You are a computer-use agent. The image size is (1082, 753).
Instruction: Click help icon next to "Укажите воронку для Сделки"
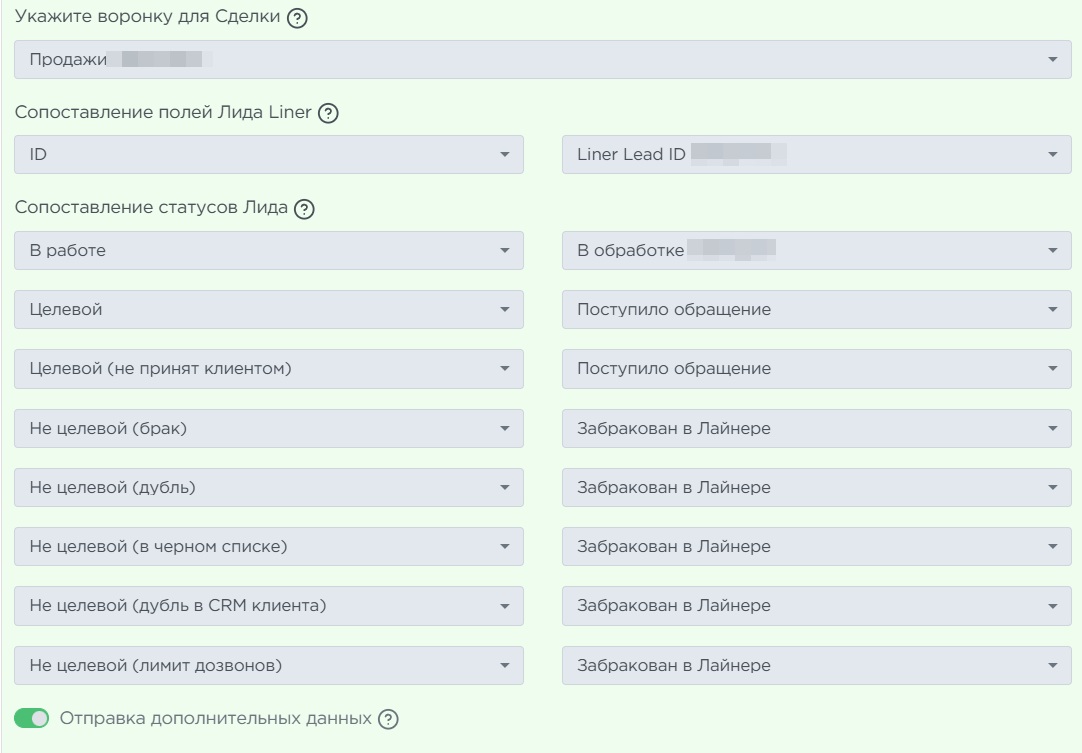tap(295, 21)
